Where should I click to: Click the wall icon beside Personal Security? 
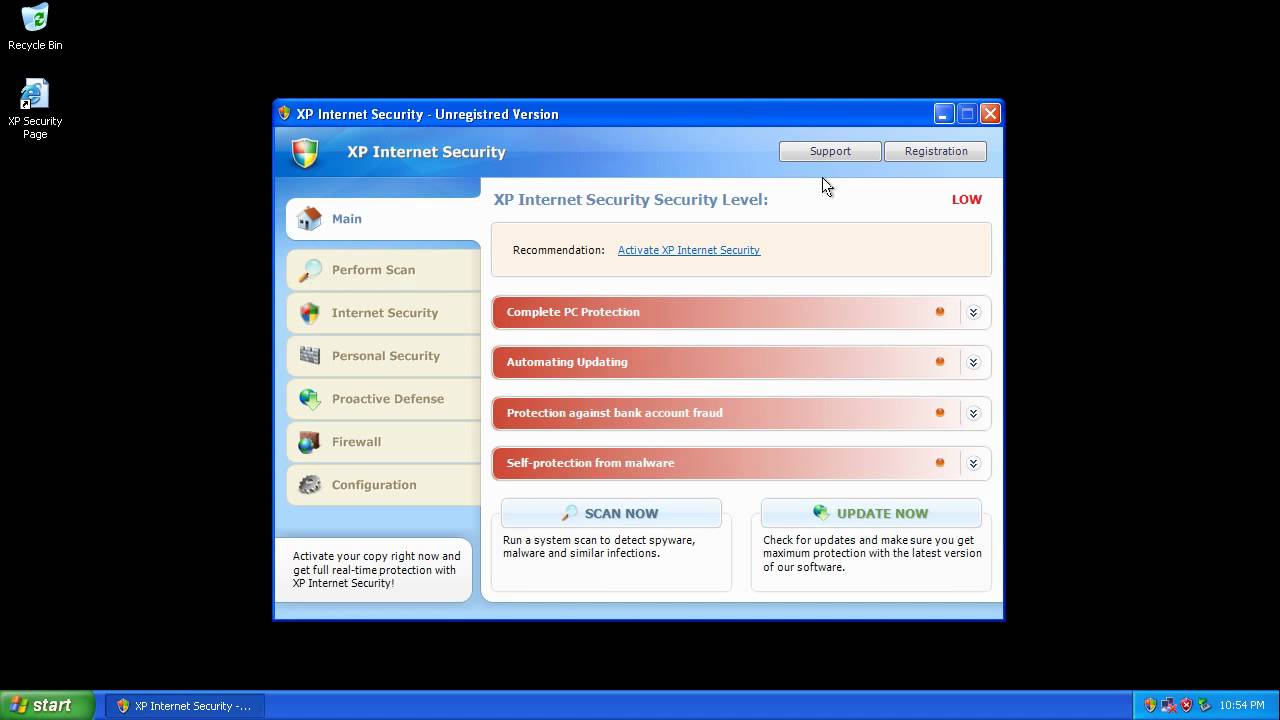[310, 356]
